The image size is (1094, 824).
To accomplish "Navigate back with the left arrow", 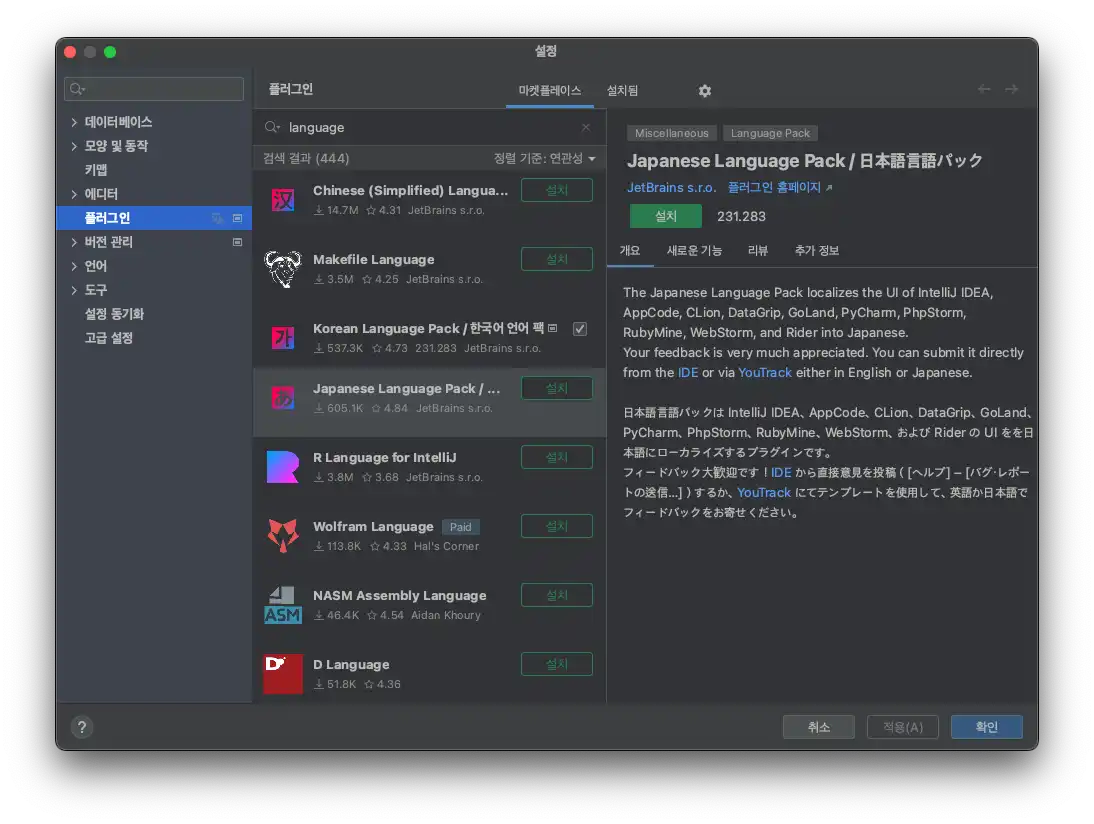I will click(x=984, y=89).
